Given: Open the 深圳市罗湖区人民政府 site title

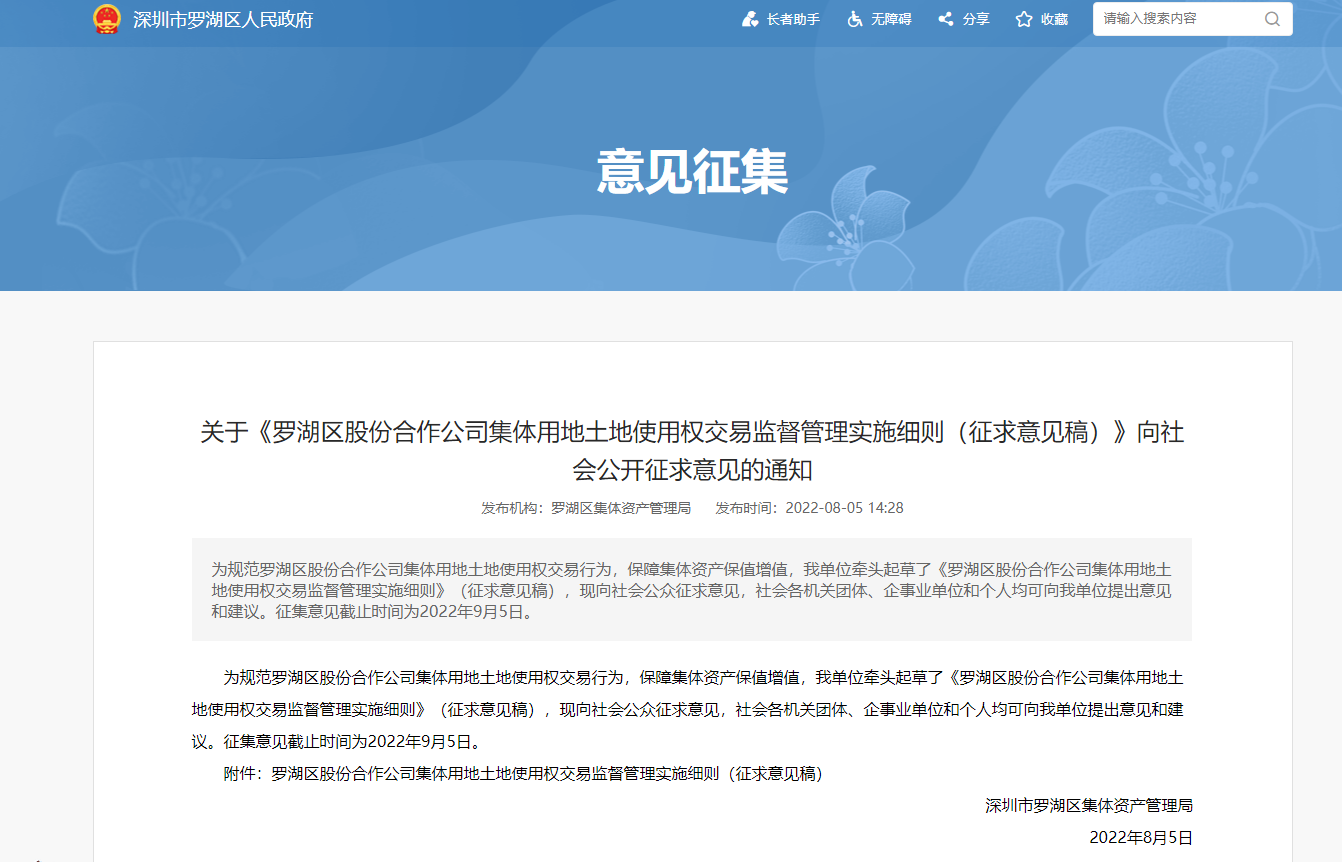Looking at the screenshot, I should point(223,20).
